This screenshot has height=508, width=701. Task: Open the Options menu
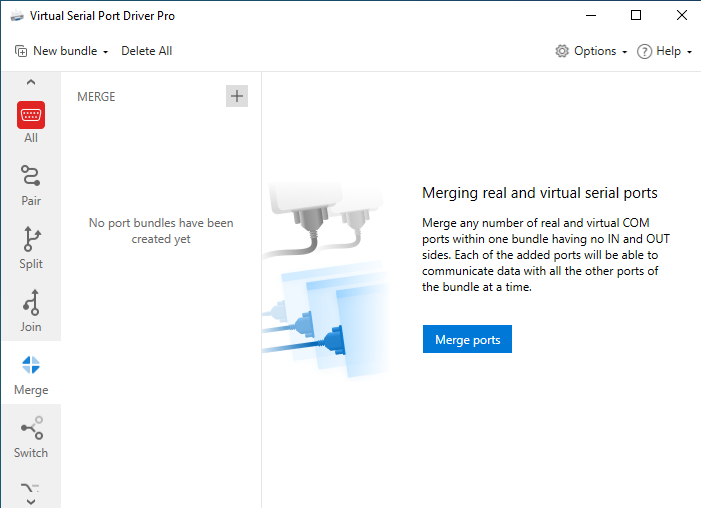tap(591, 51)
